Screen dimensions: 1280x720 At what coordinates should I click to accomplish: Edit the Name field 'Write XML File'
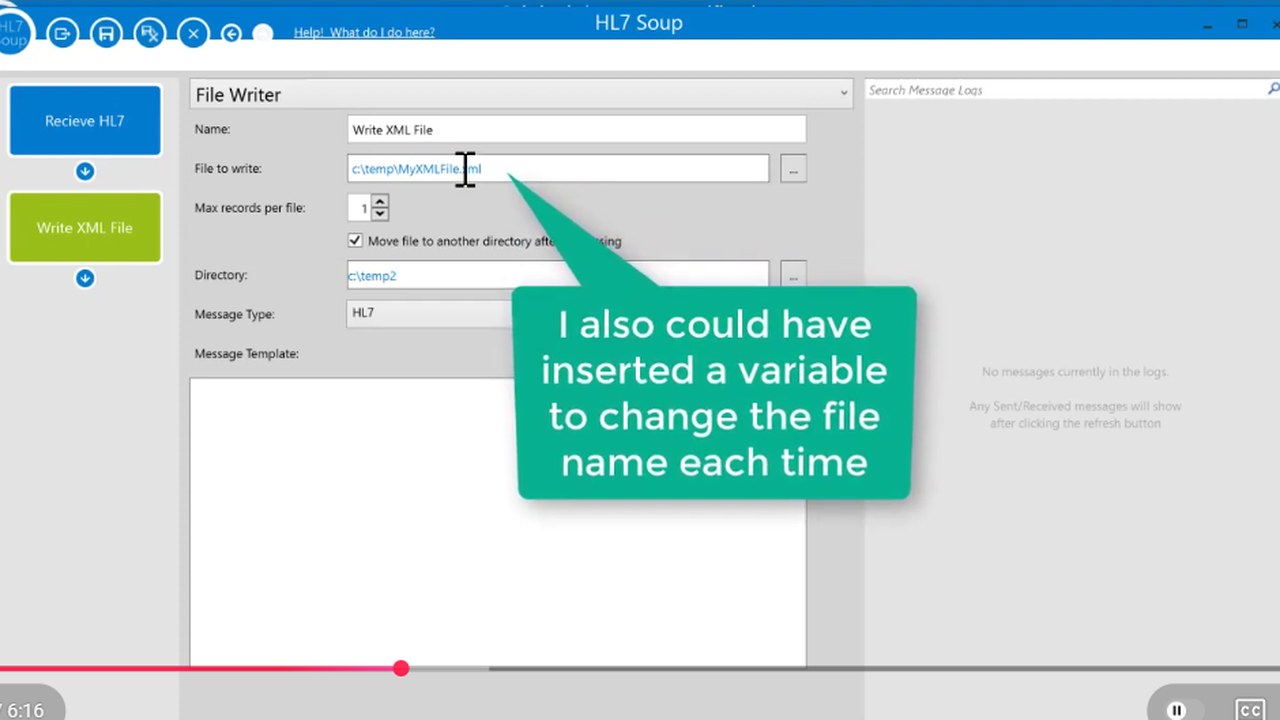click(x=576, y=129)
